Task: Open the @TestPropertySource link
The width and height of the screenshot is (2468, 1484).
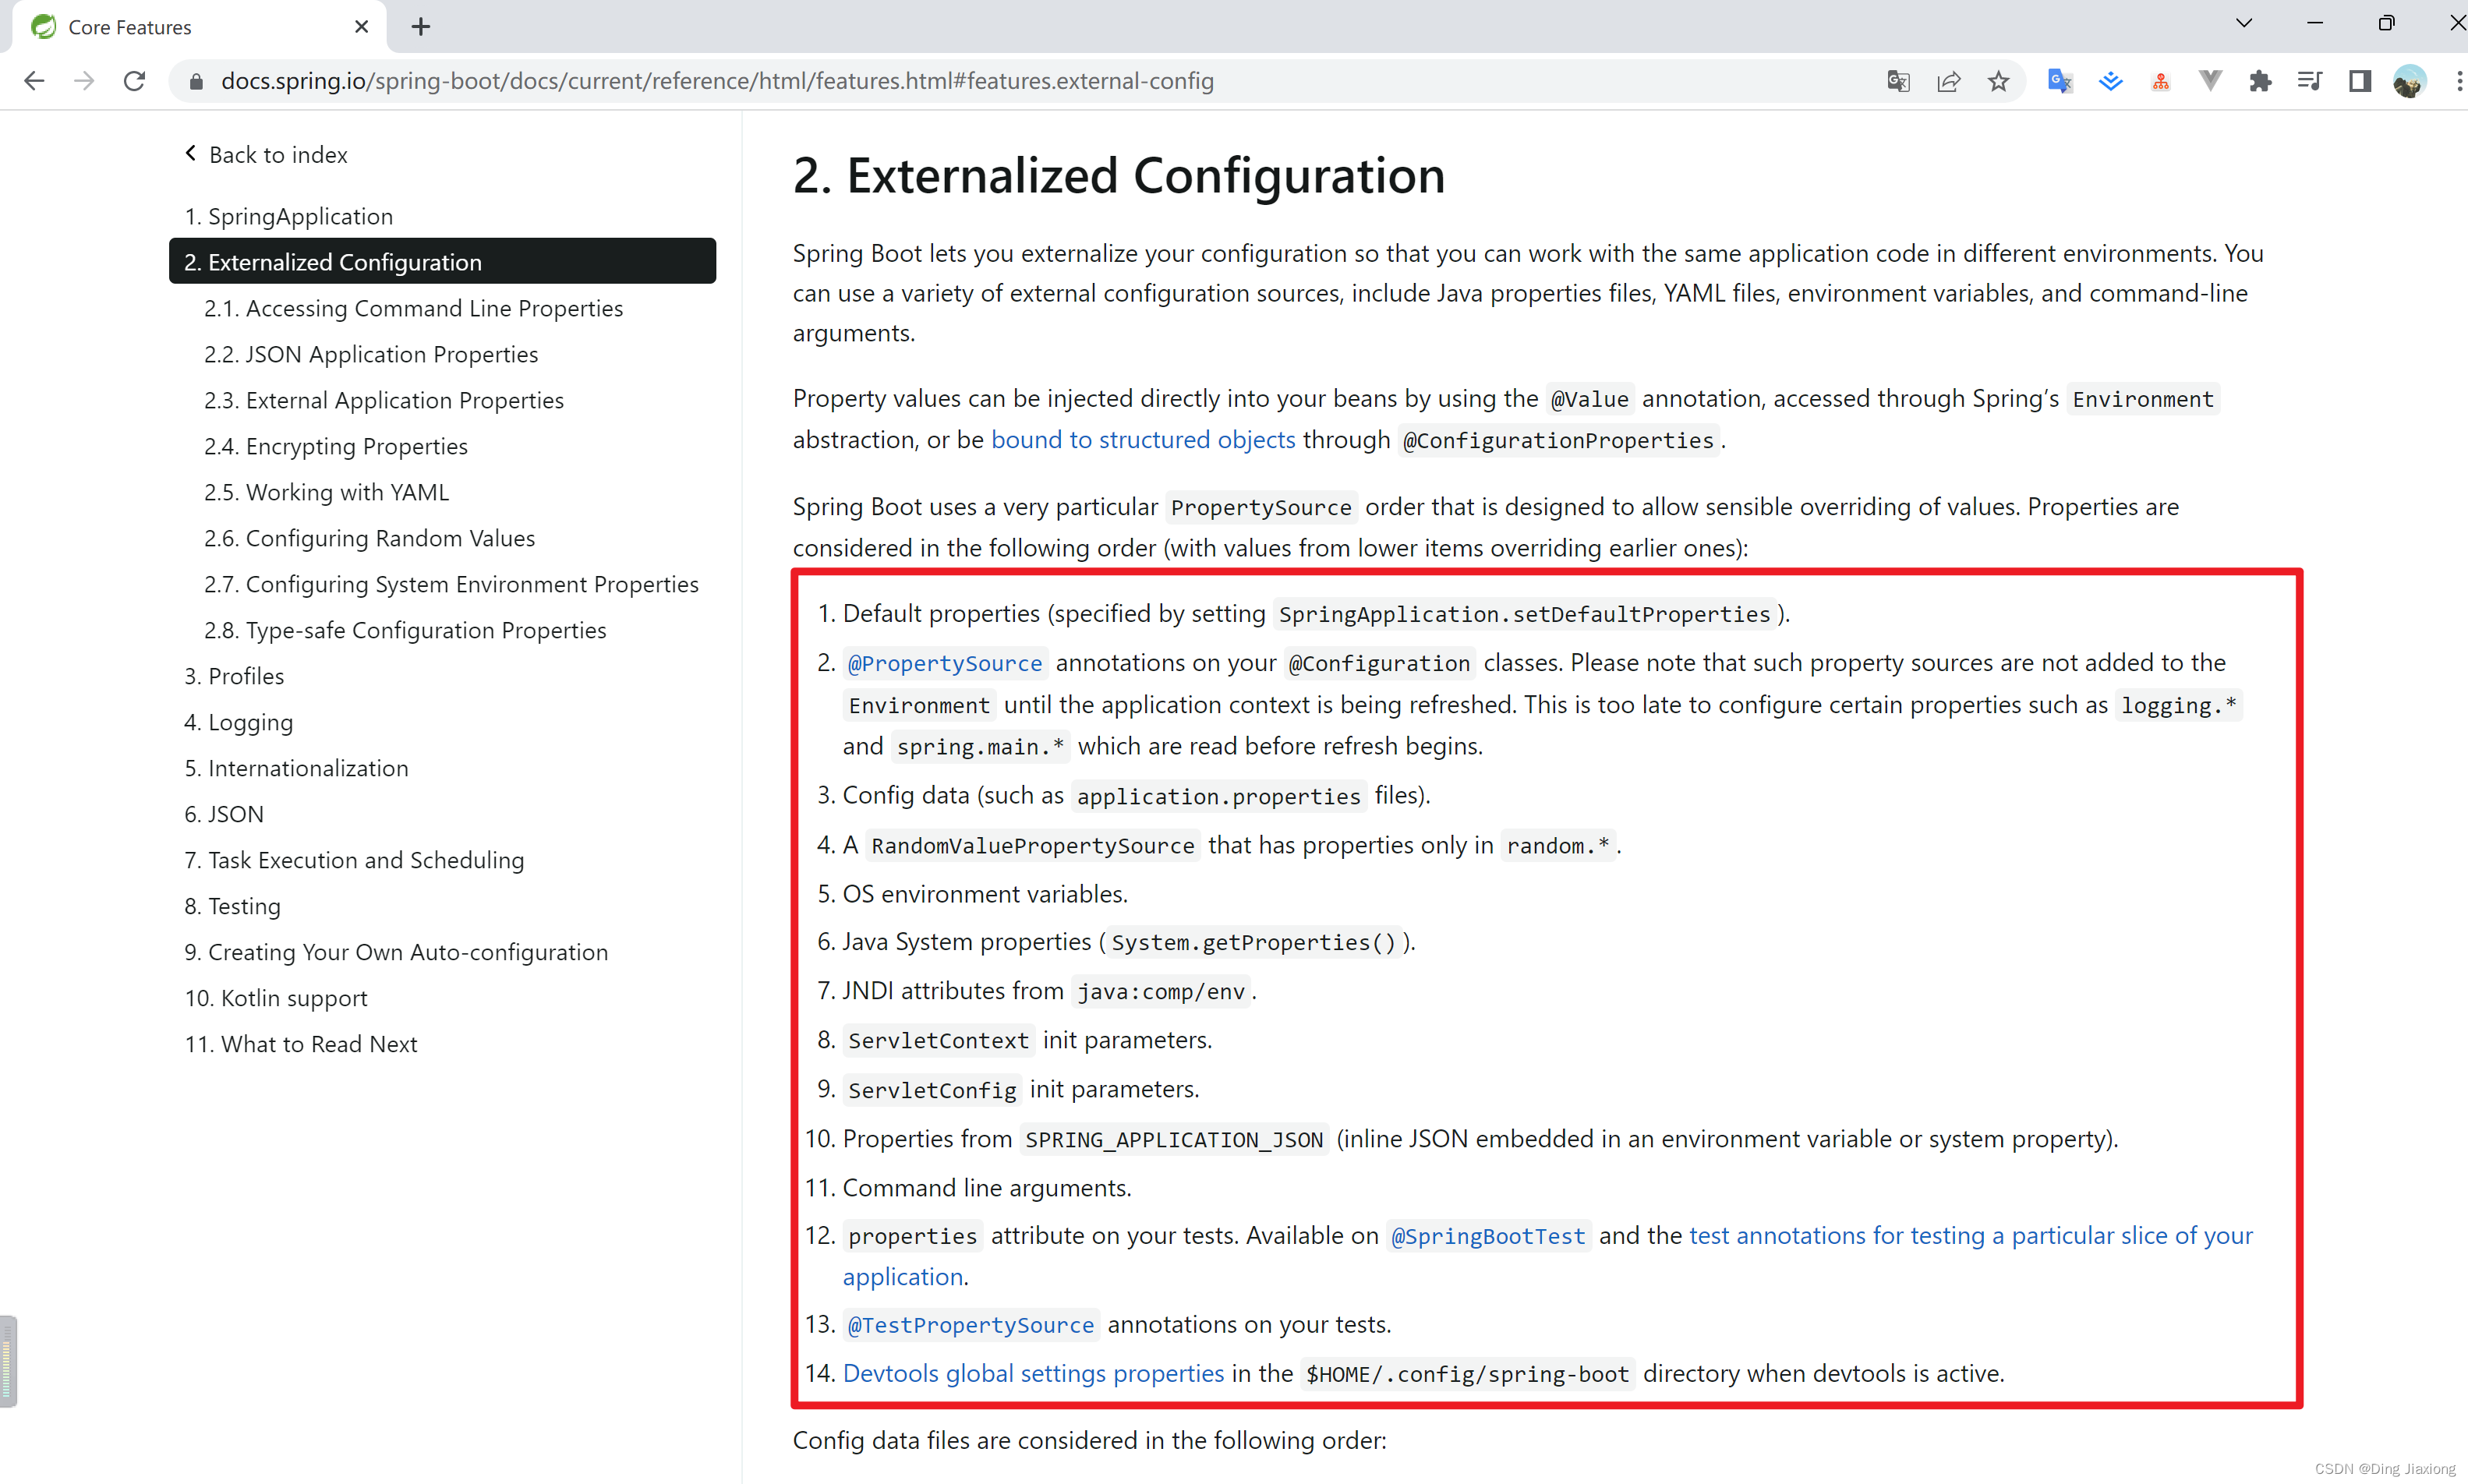Action: click(x=970, y=1325)
